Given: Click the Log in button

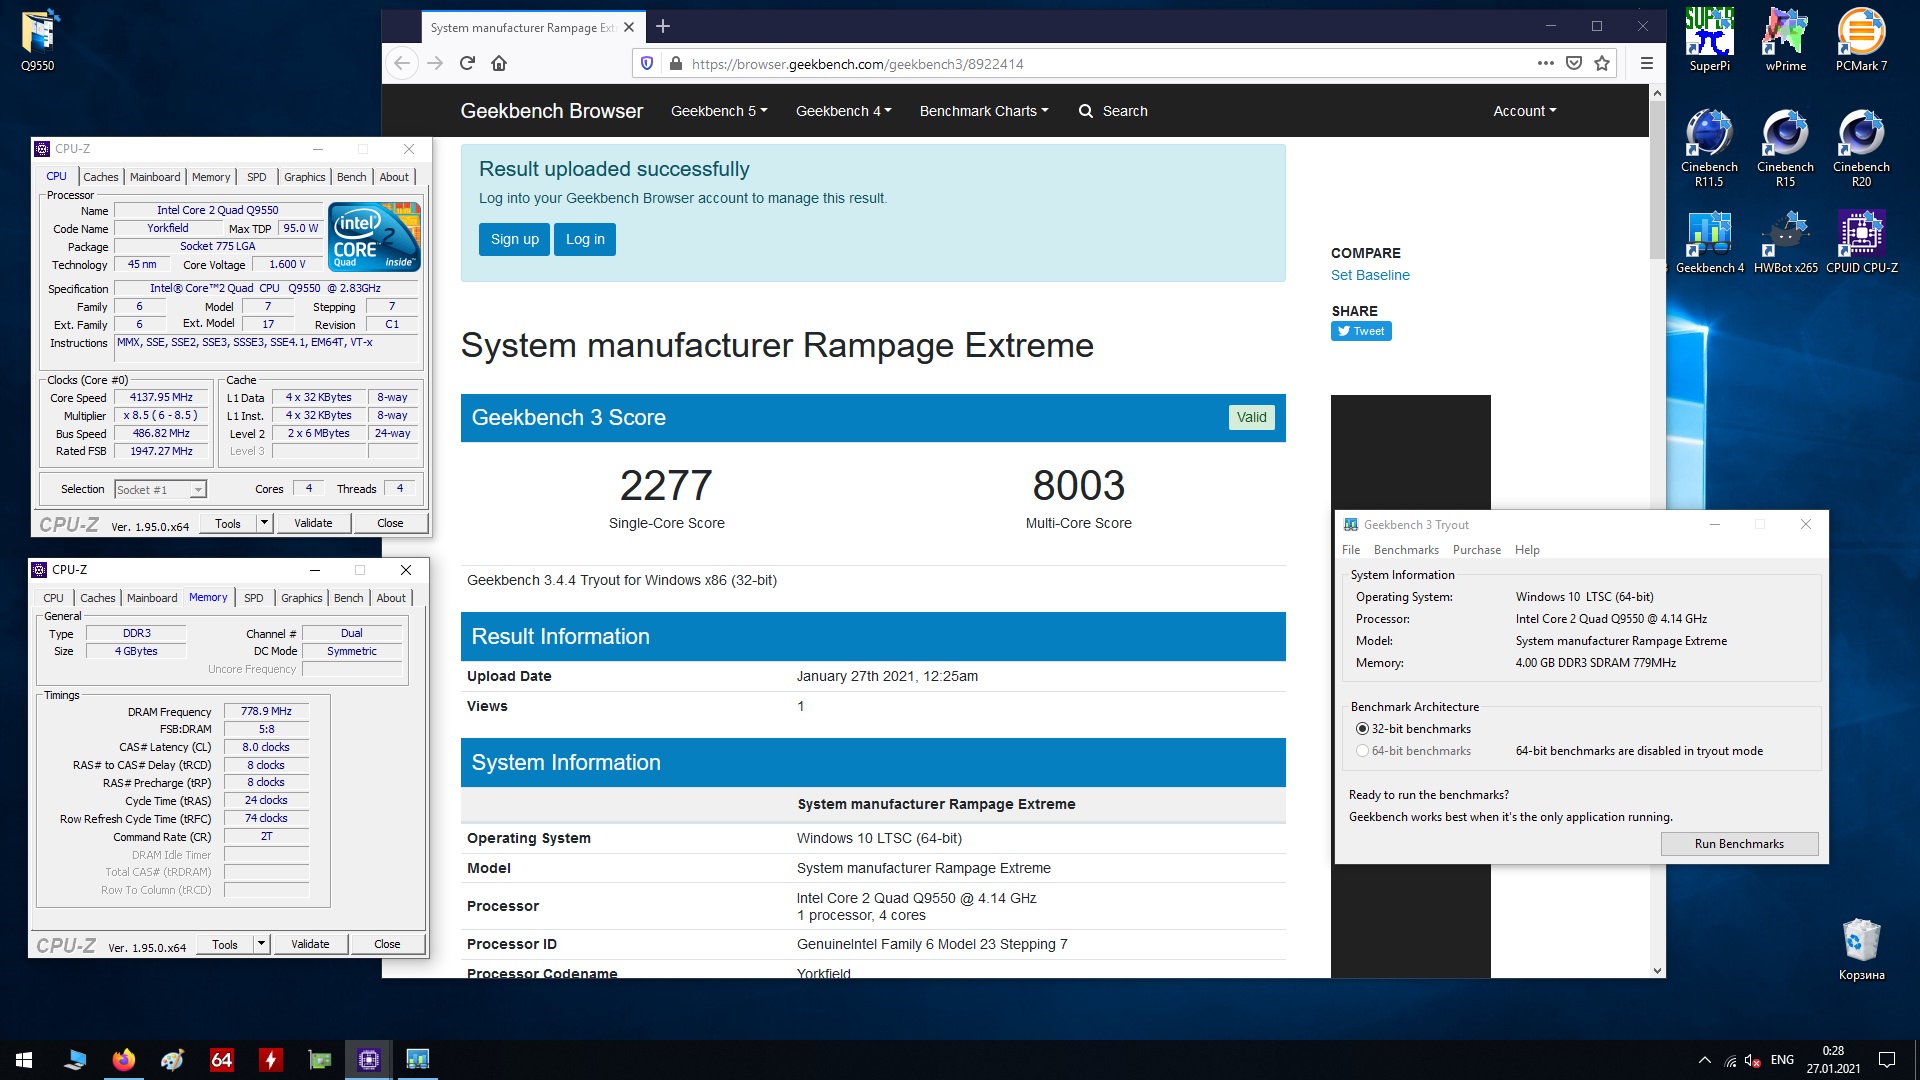Looking at the screenshot, I should [x=585, y=239].
